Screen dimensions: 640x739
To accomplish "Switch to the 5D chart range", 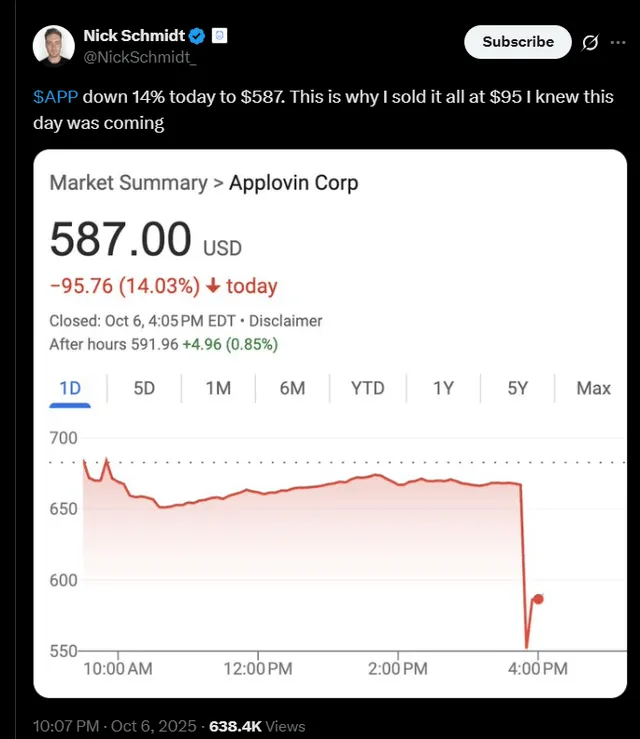I will tap(144, 389).
